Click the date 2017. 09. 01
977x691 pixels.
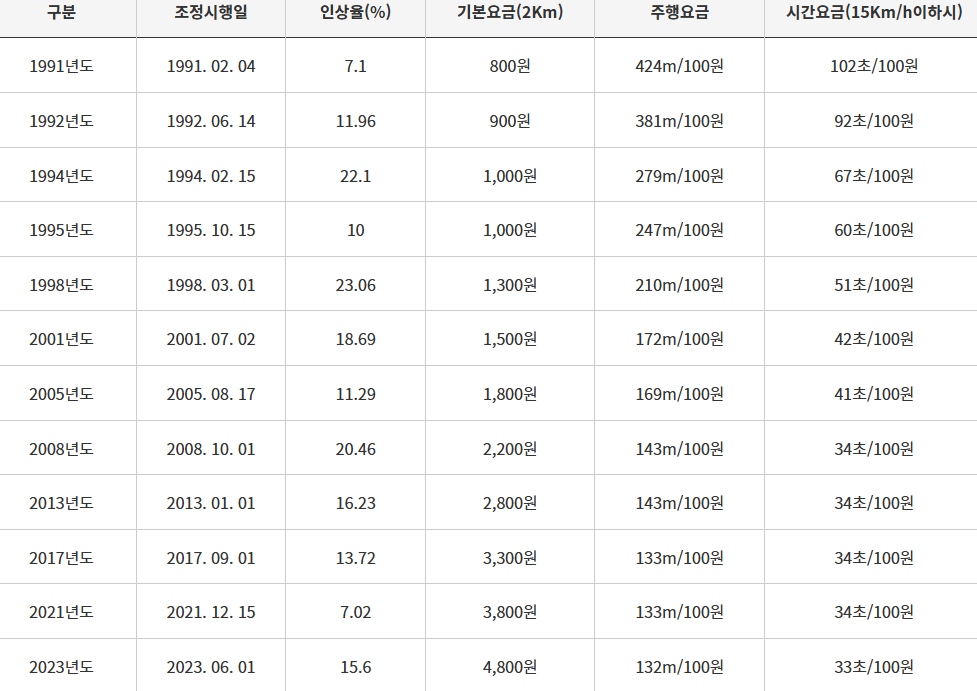pos(211,558)
